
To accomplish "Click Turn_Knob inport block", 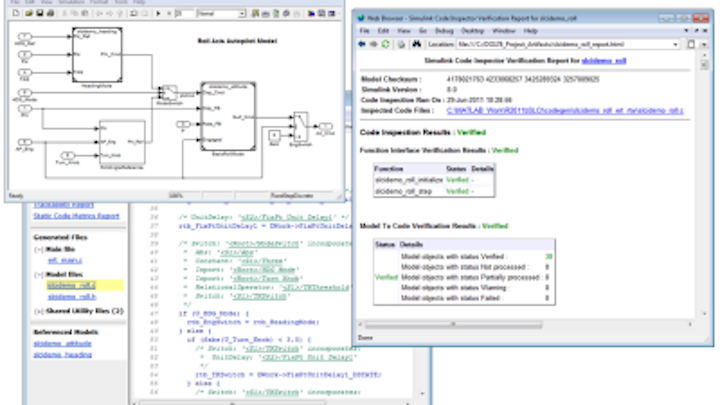I will click(x=68, y=156).
